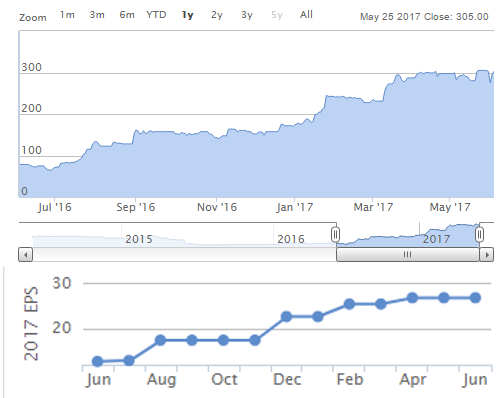
Task: Click the scrollbar left arrow button
Action: pos(25,255)
